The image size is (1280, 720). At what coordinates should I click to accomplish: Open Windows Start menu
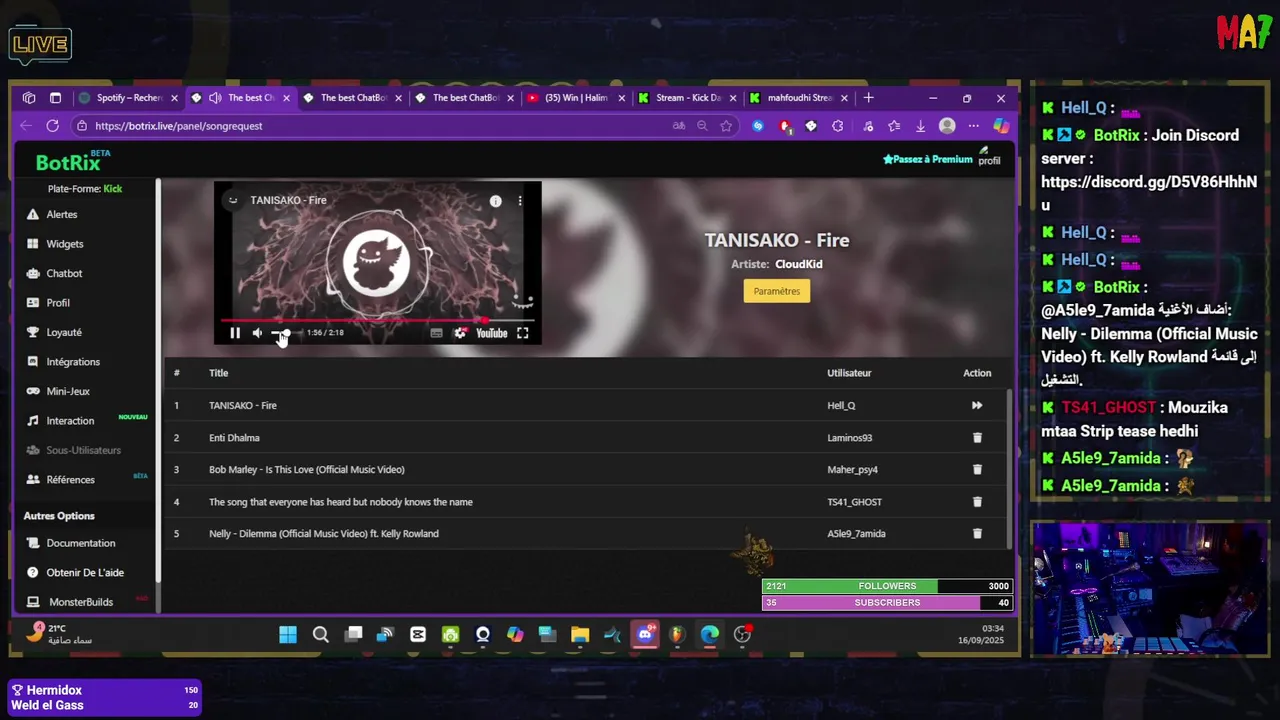click(288, 634)
